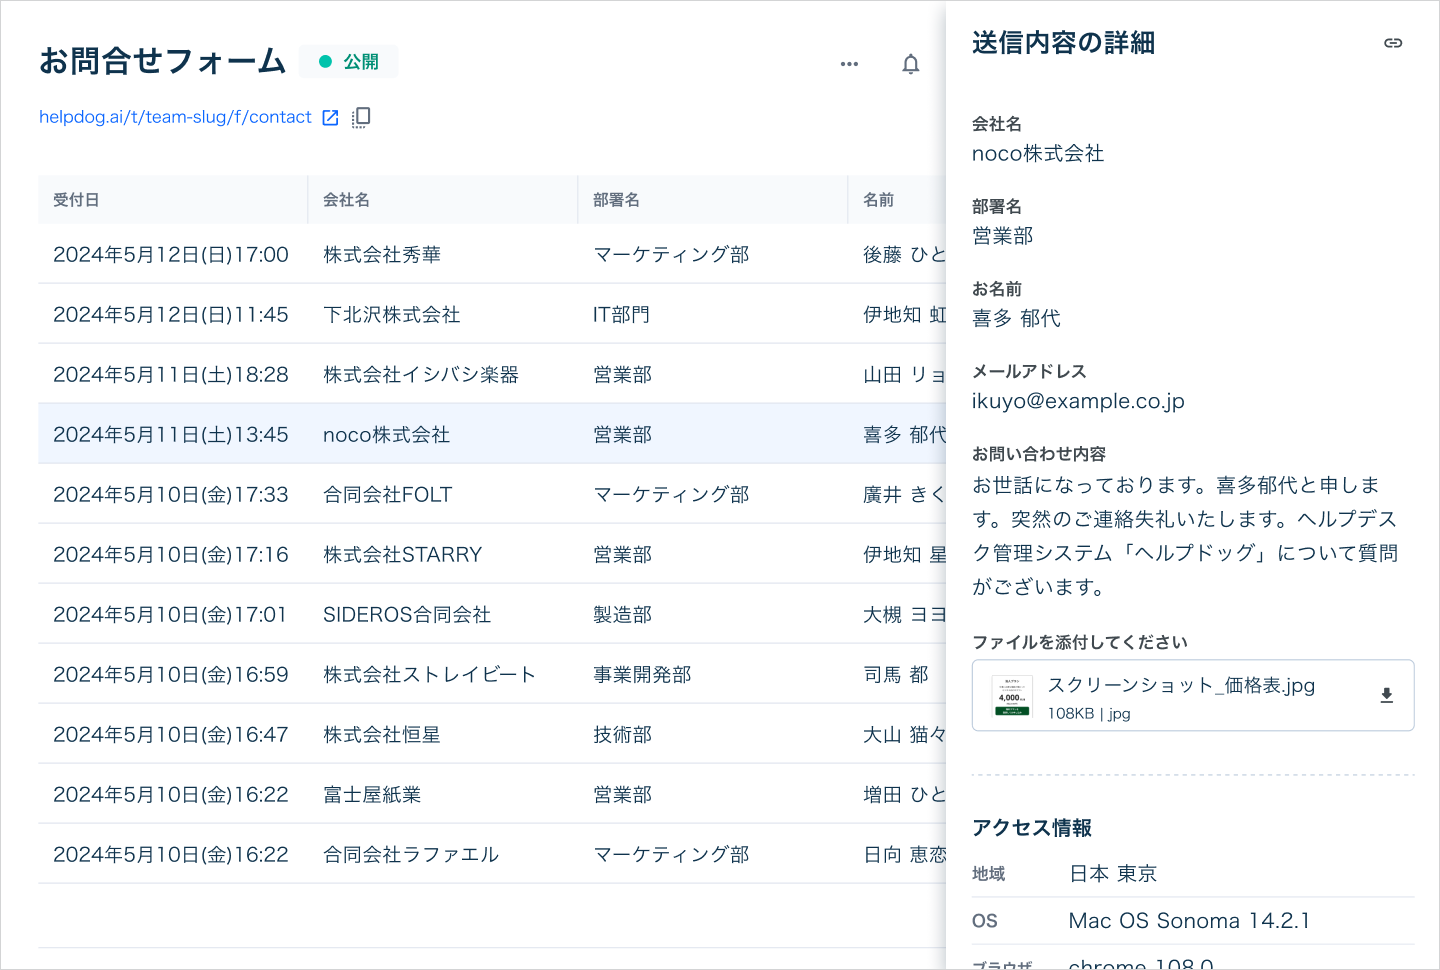Open the three-dot more options menu
The width and height of the screenshot is (1440, 970).
tap(849, 64)
